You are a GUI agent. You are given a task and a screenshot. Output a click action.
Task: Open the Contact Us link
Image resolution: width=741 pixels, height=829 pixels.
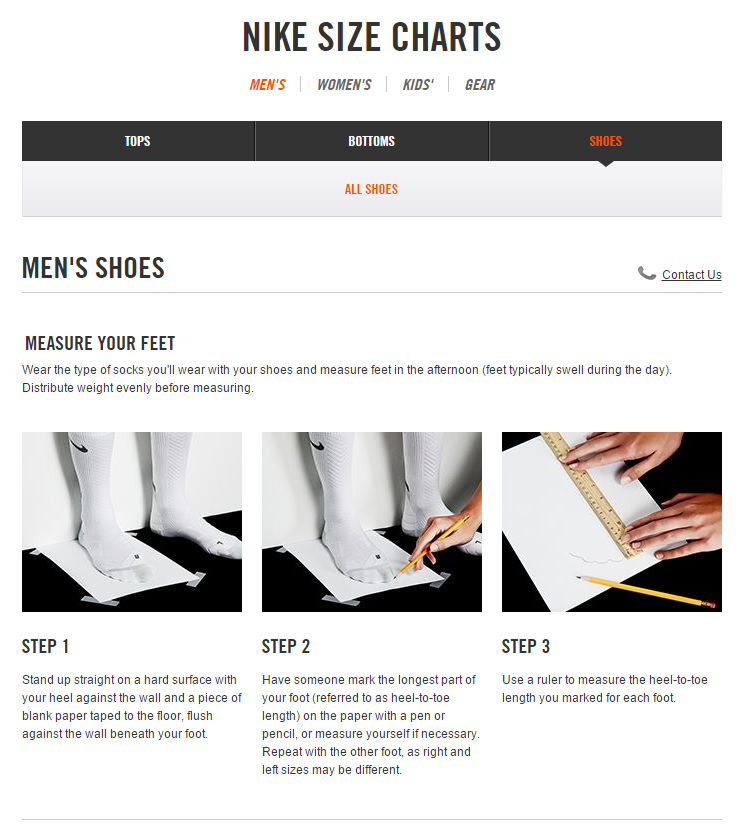691,275
